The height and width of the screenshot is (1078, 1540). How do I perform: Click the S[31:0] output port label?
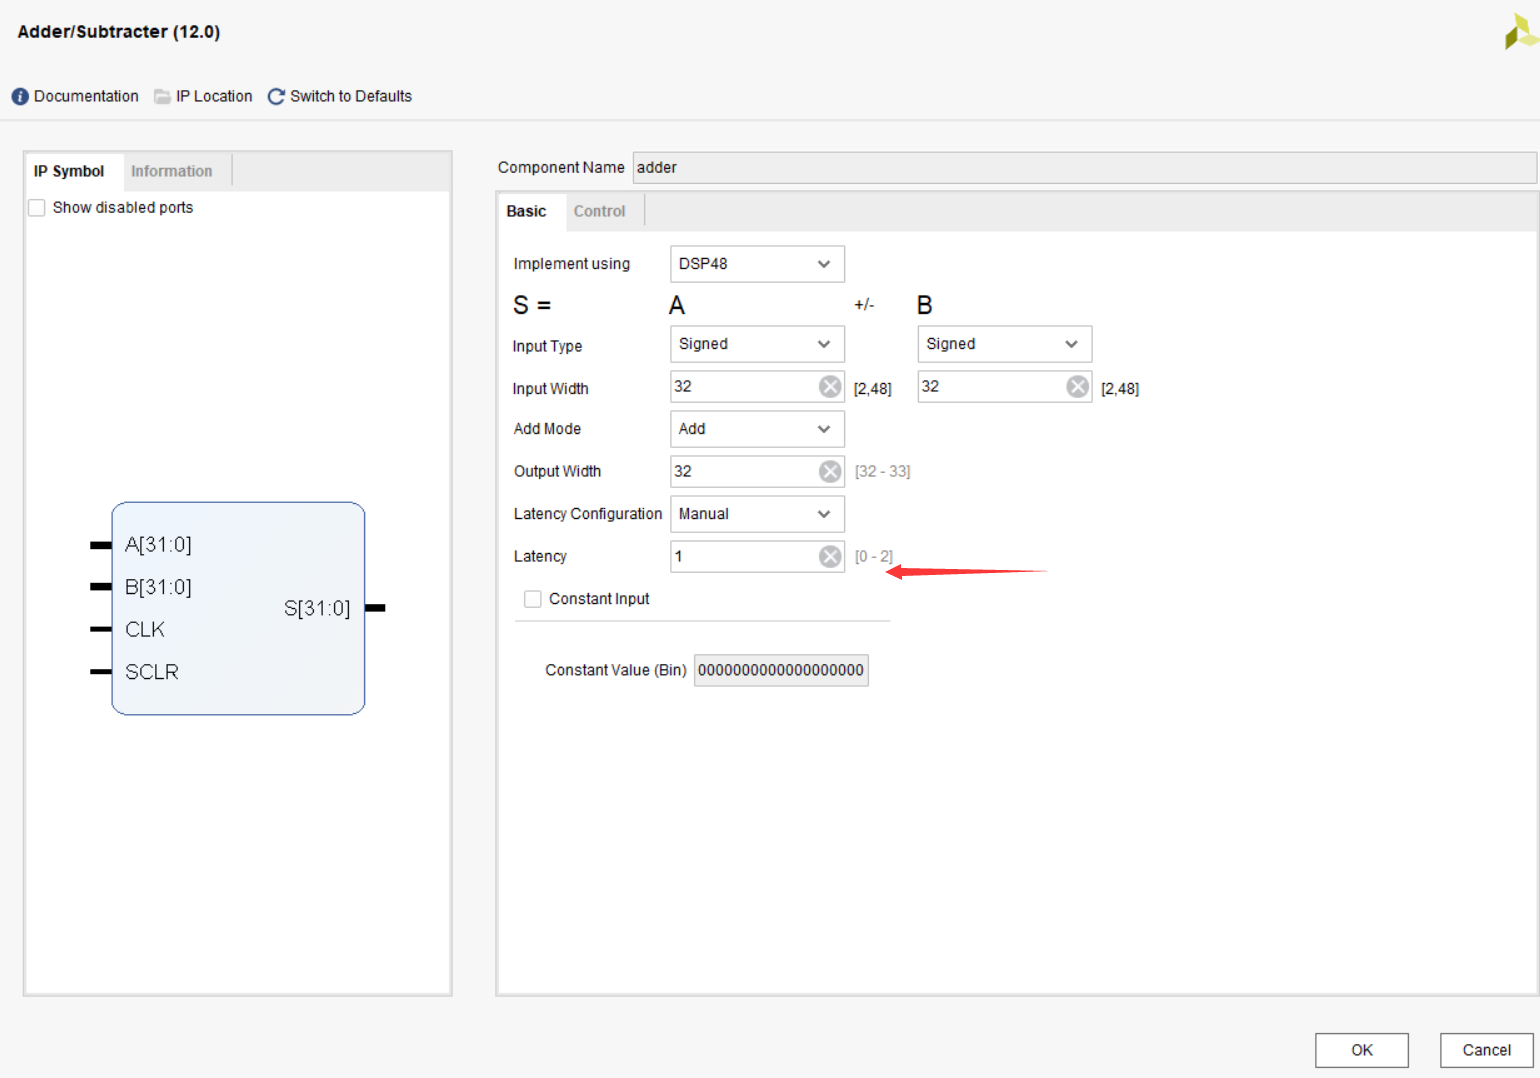tap(317, 608)
